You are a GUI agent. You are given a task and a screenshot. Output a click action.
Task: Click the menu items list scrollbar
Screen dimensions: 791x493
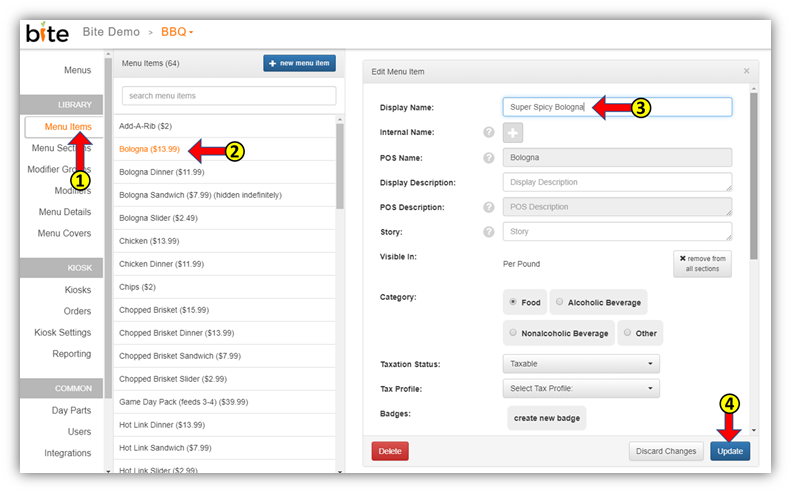click(340, 167)
